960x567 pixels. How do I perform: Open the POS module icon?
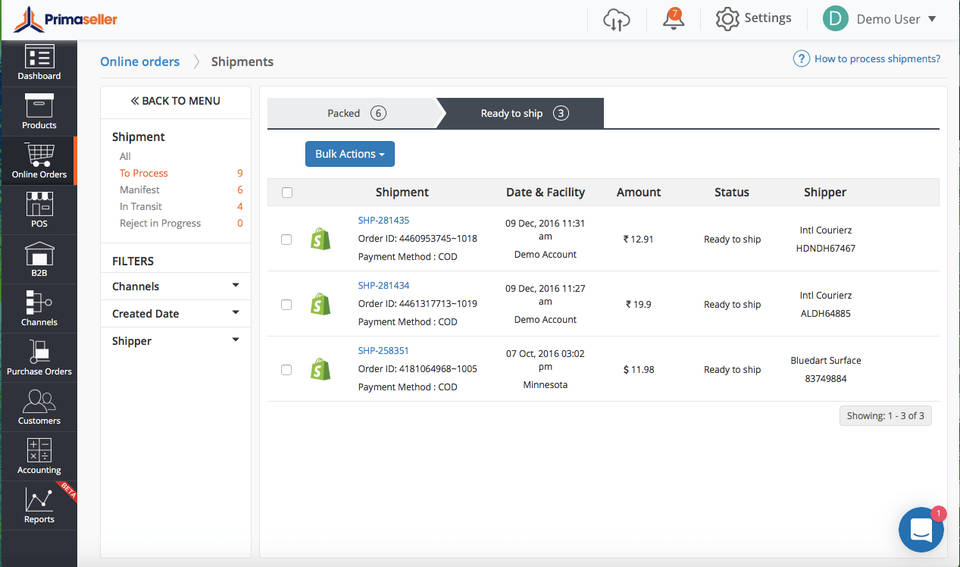pos(39,210)
